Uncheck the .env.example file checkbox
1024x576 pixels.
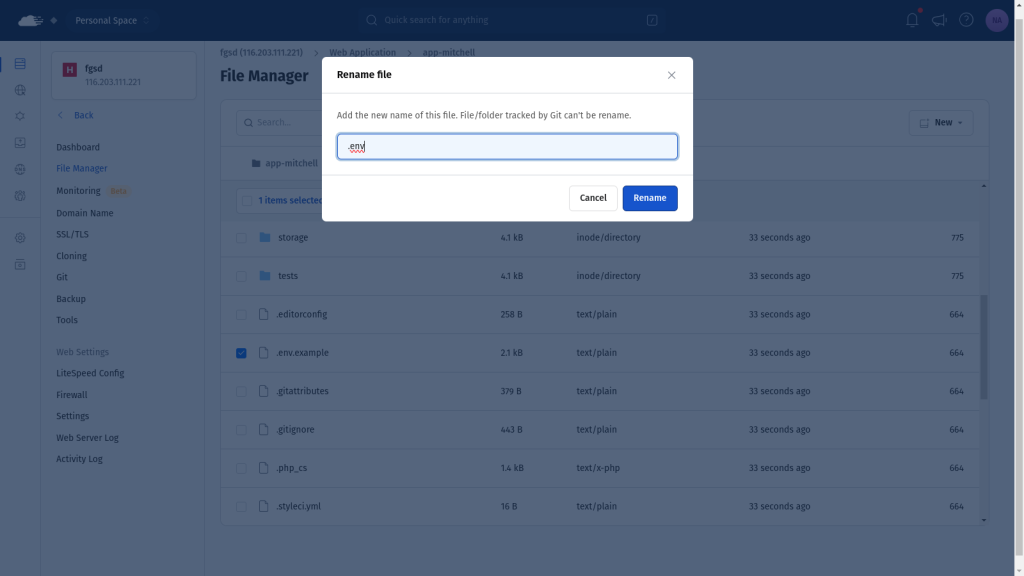(241, 353)
